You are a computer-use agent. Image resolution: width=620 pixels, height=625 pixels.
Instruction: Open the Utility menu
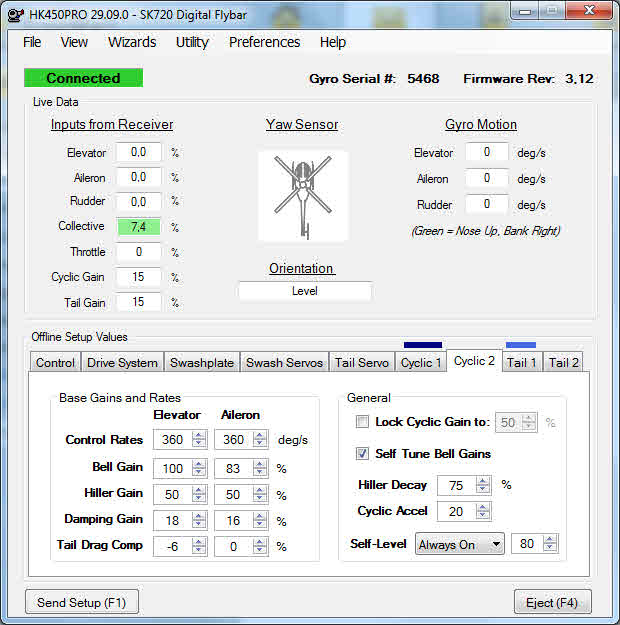click(x=192, y=42)
